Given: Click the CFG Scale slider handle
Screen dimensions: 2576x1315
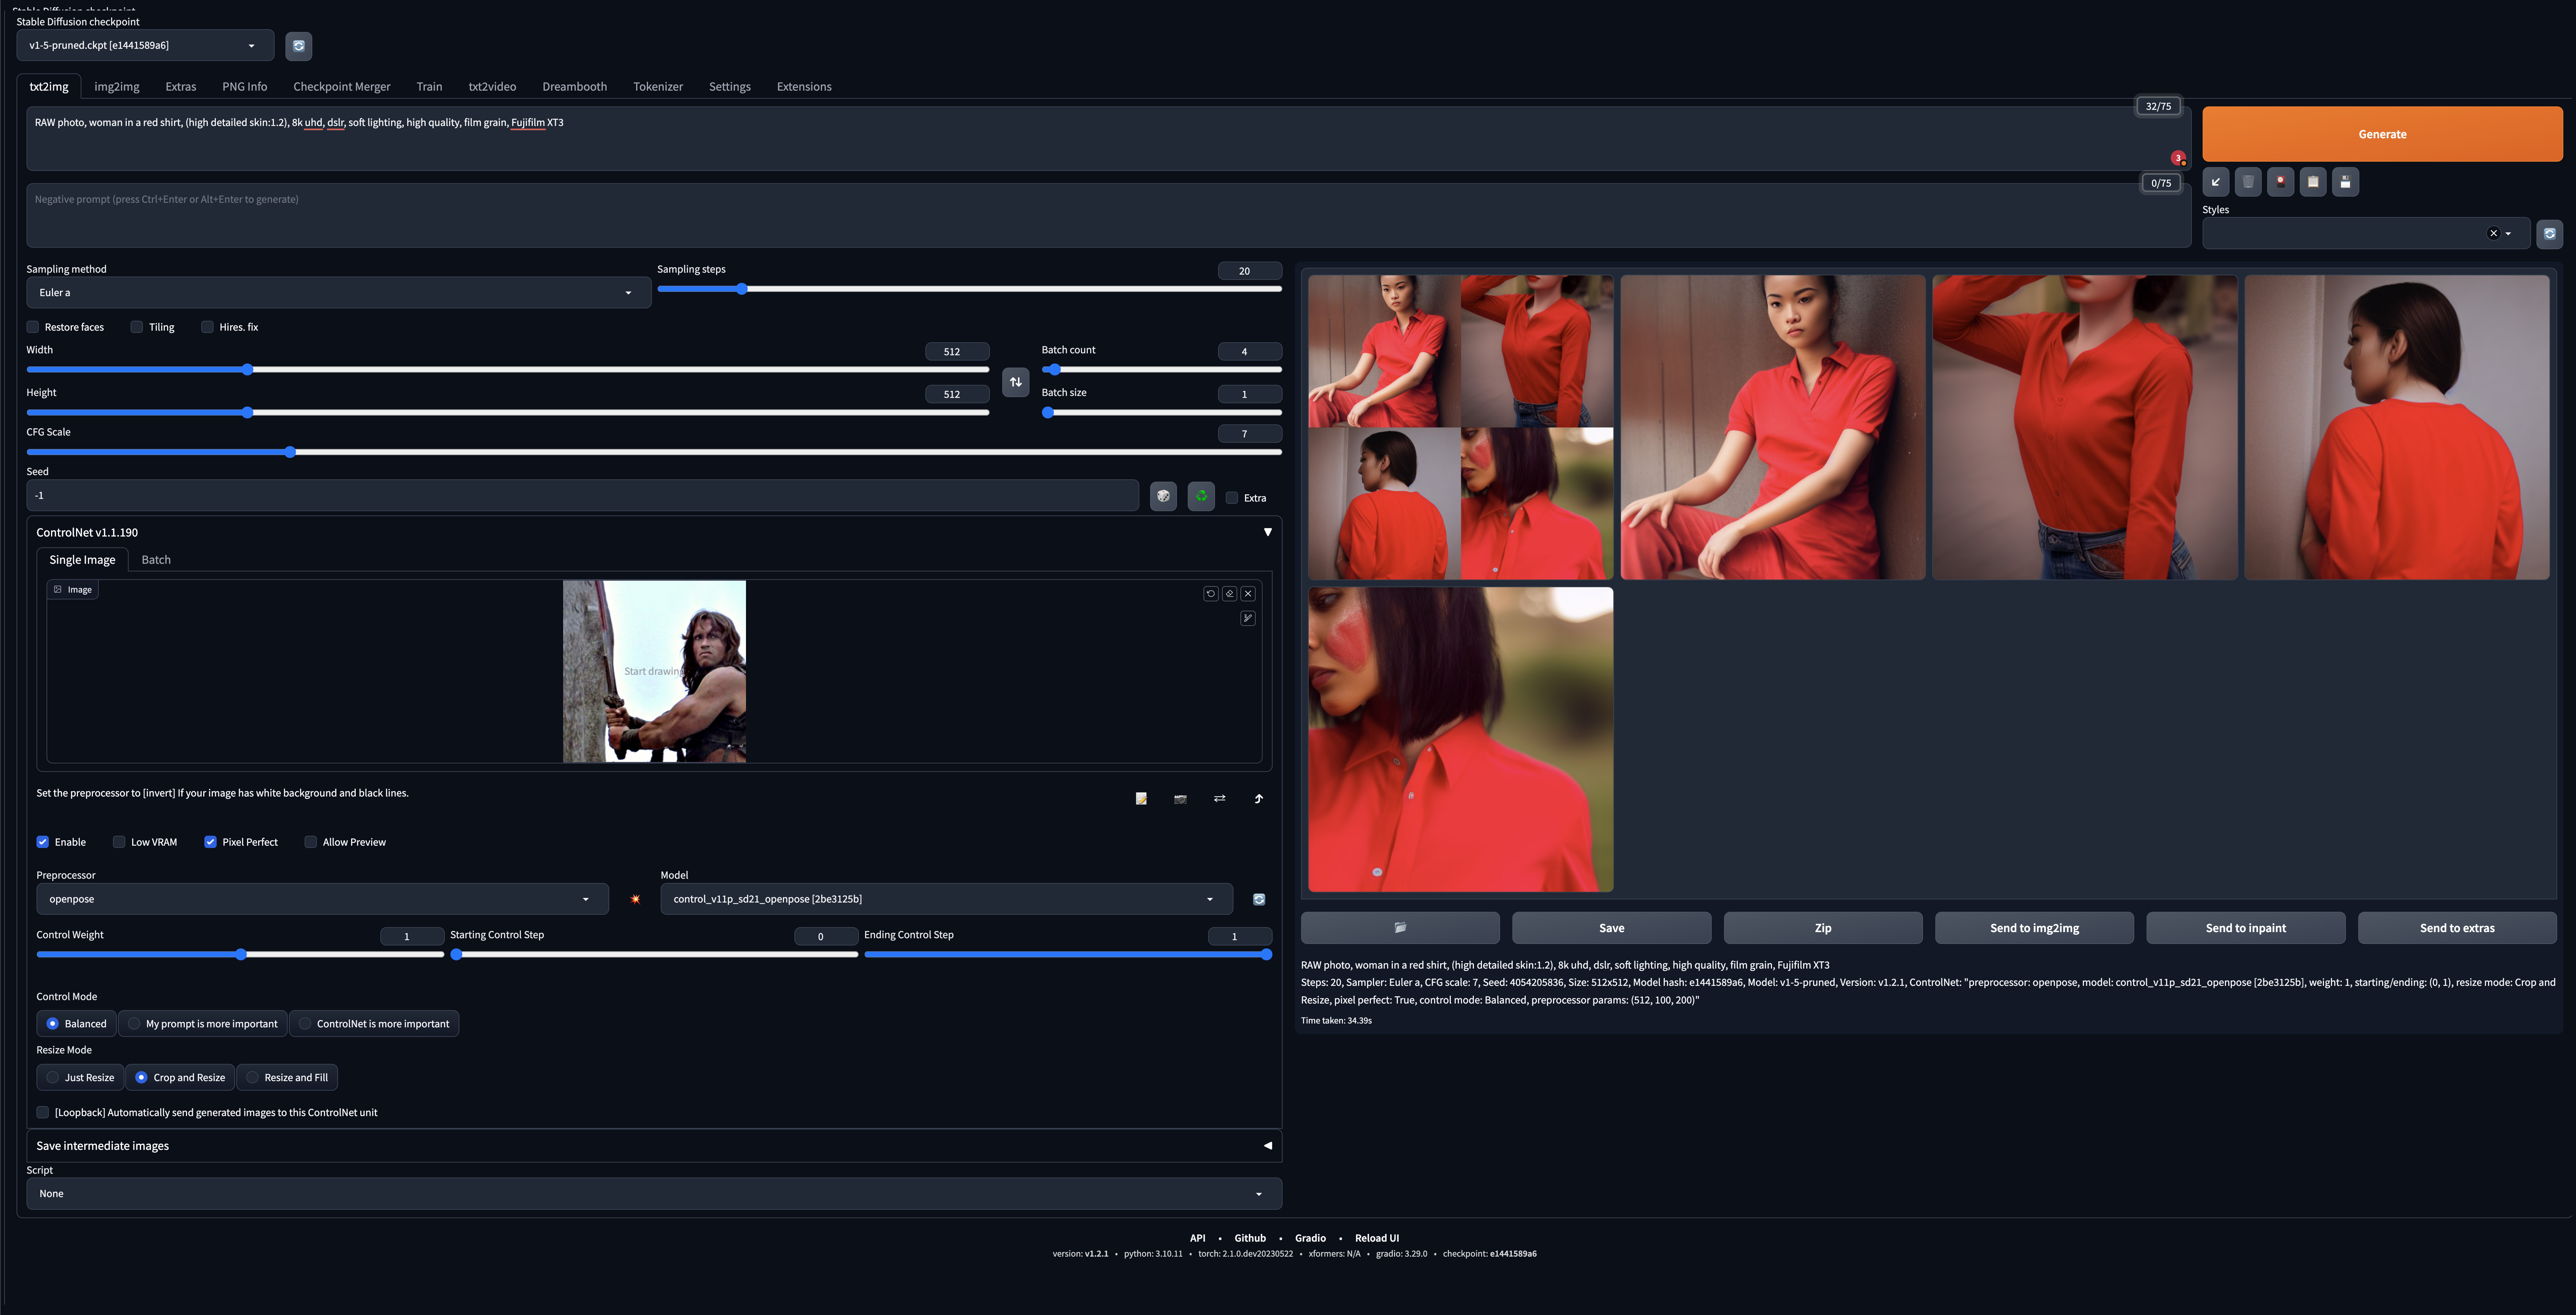Looking at the screenshot, I should tap(290, 452).
